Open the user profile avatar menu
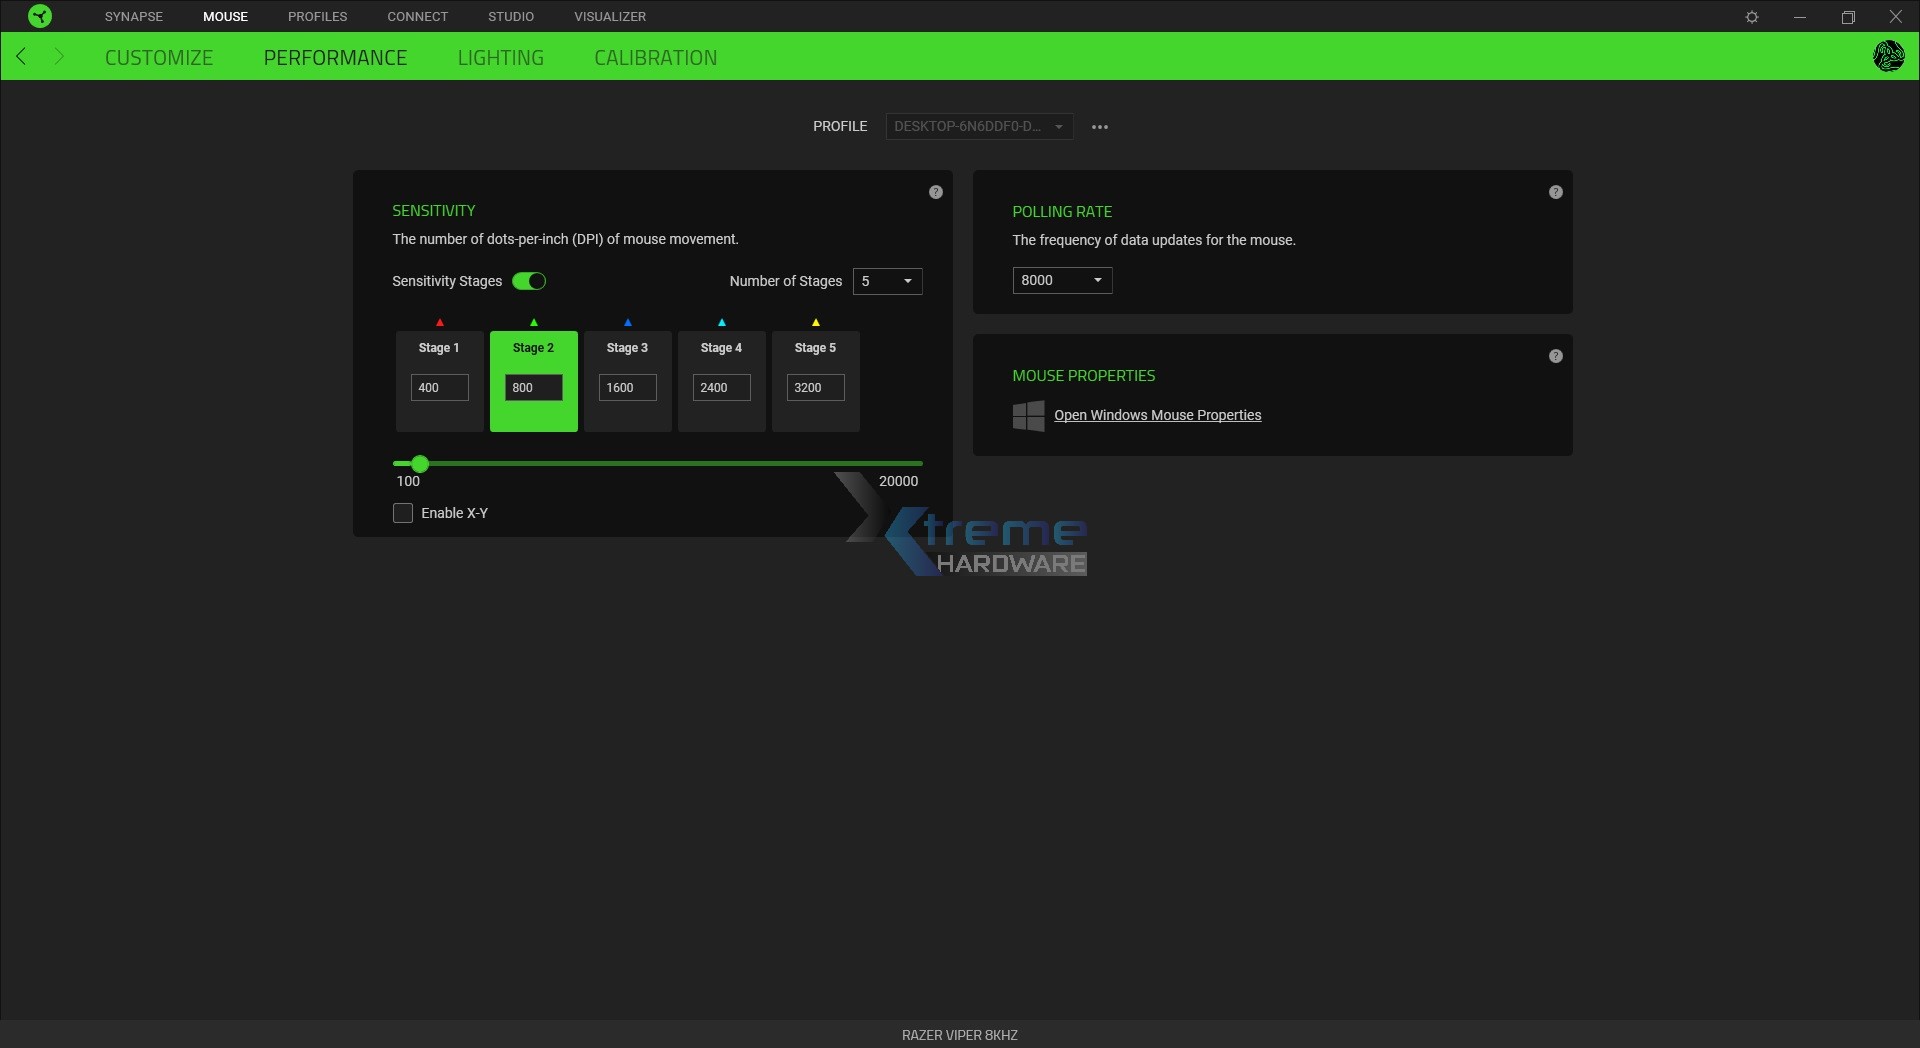 coord(1889,56)
